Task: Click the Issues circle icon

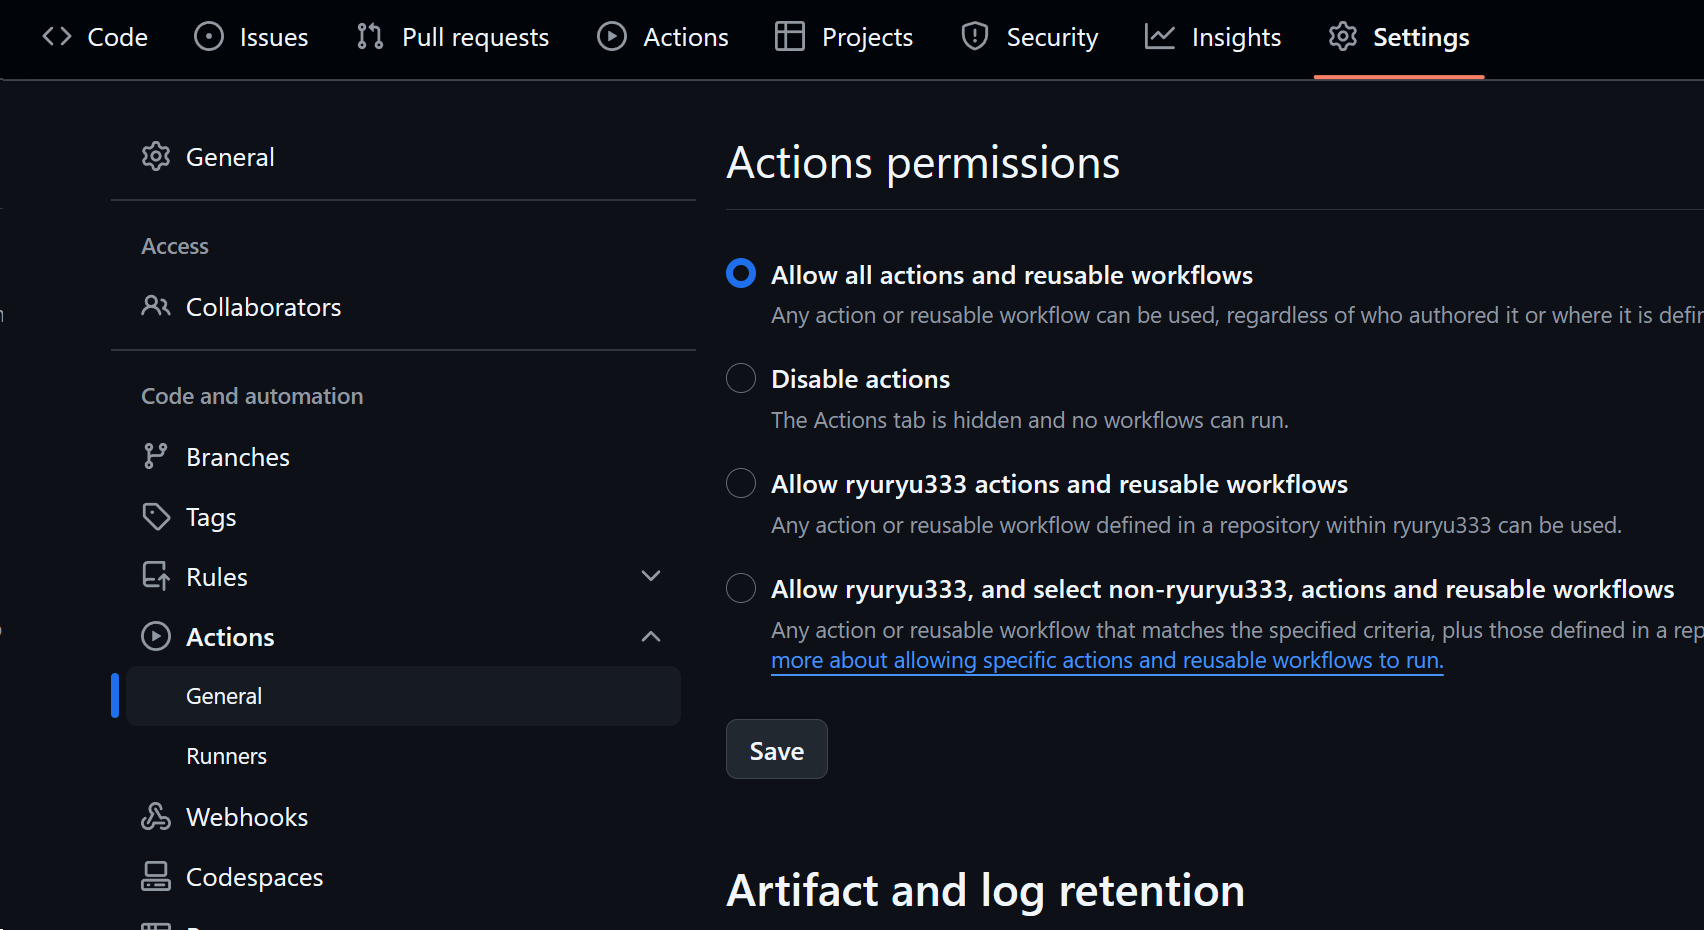Action: coord(209,37)
